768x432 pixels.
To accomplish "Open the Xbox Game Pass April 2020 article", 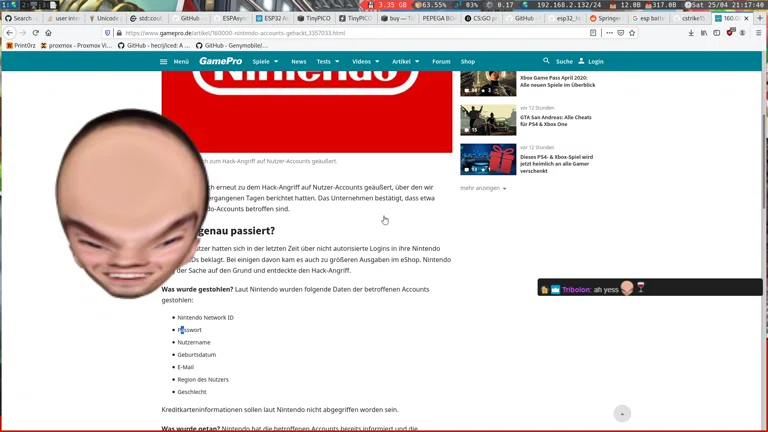I will click(557, 81).
